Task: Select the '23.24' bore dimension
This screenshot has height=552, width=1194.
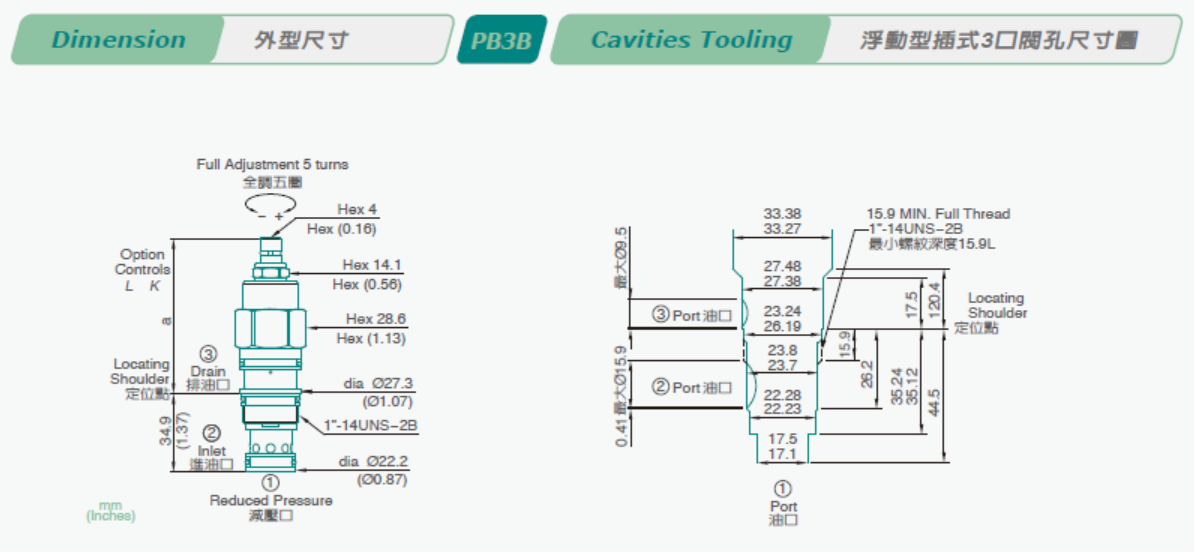Action: (782, 311)
